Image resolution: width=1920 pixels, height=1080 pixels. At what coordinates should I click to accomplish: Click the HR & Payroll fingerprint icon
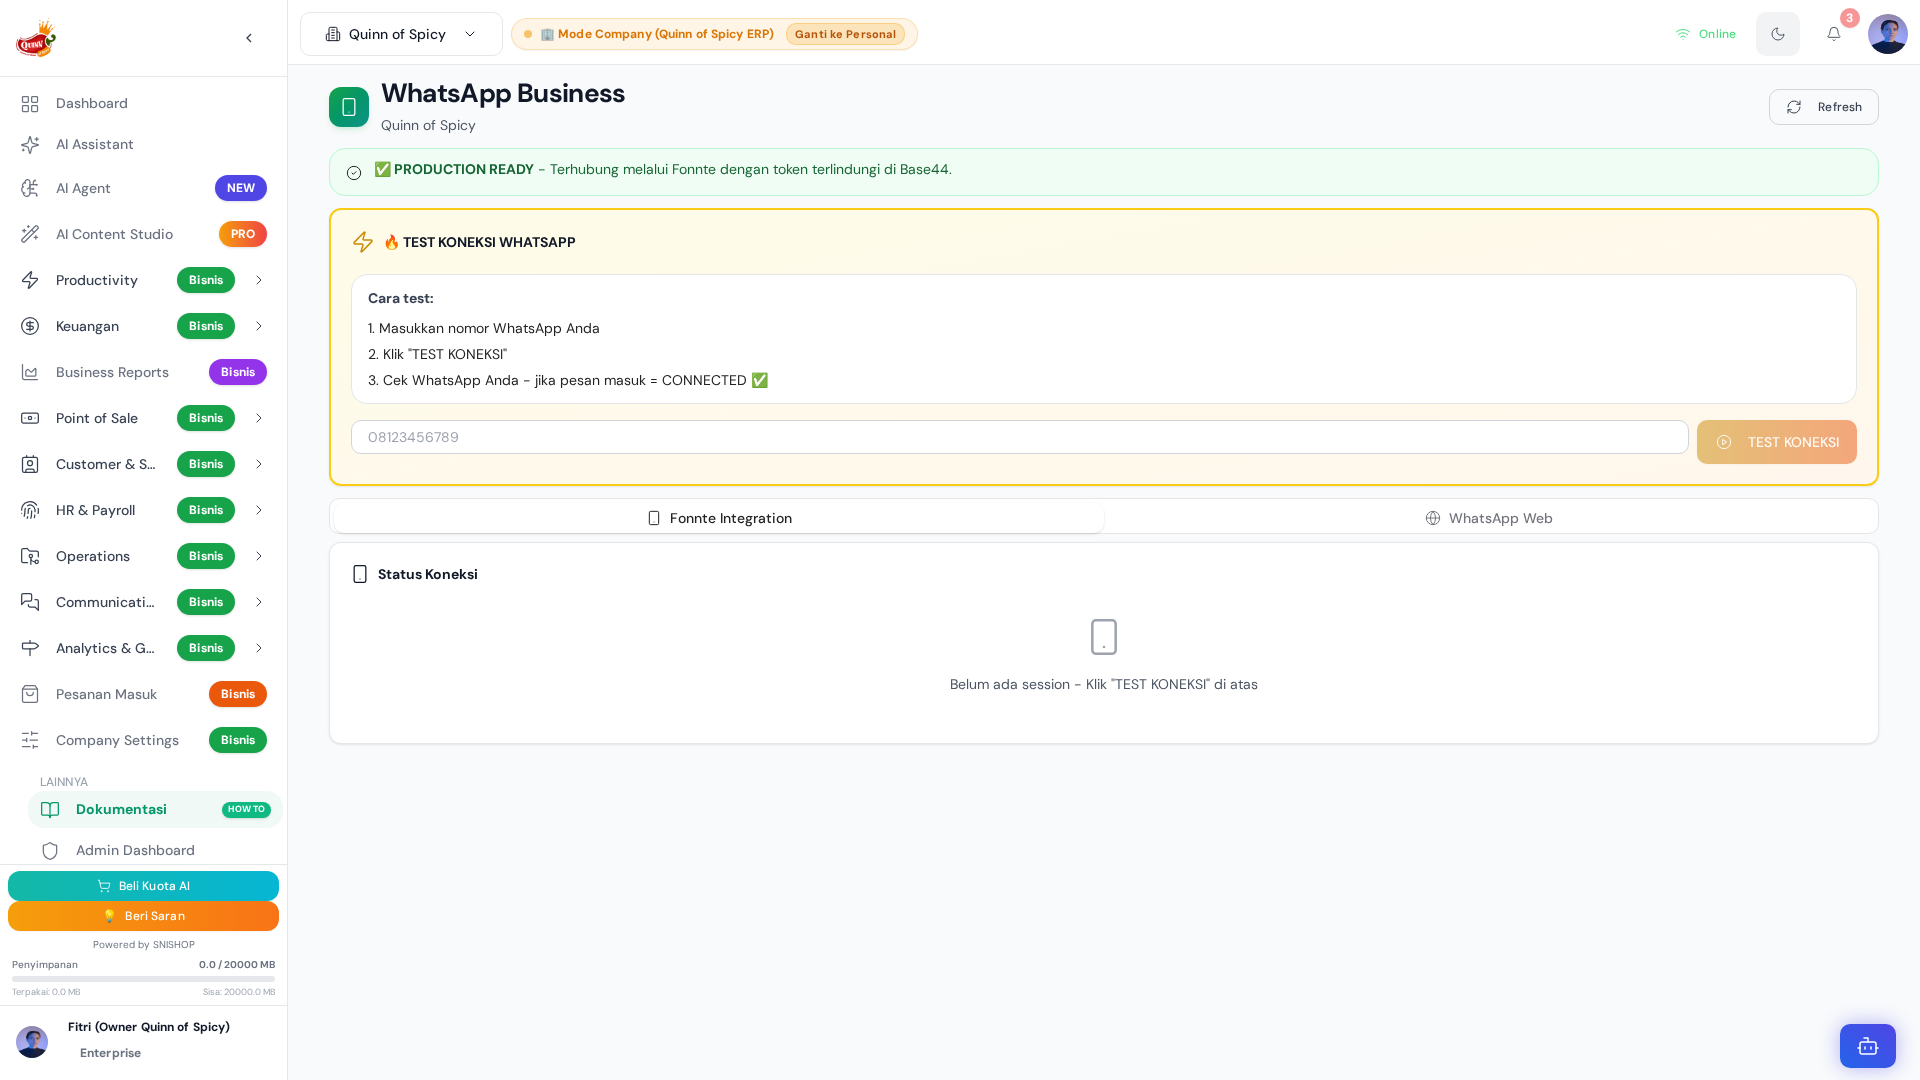click(x=30, y=510)
